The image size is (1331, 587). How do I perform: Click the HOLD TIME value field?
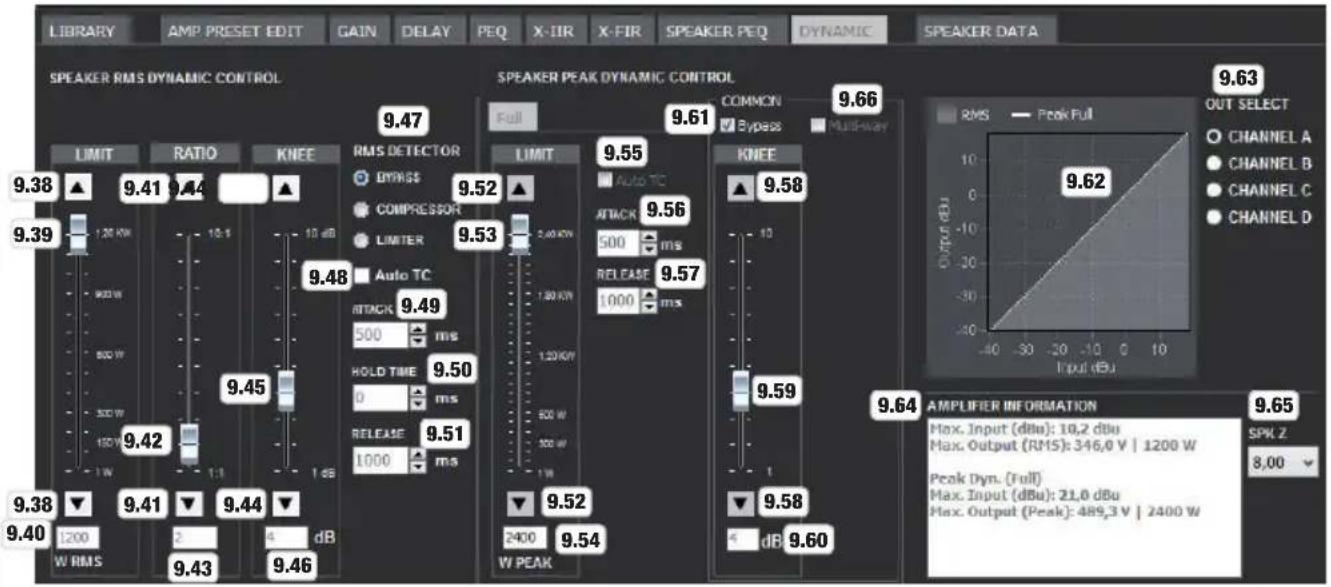[x=380, y=398]
